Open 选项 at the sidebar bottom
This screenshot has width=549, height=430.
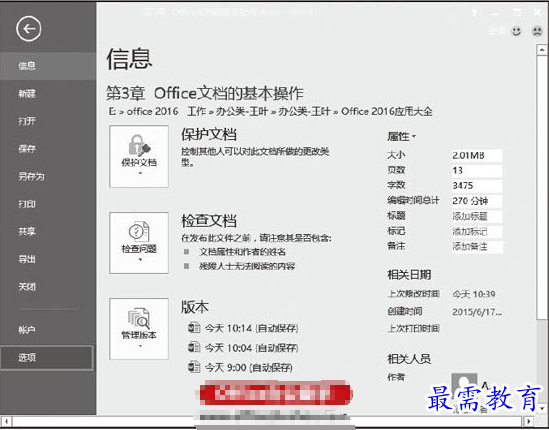point(47,358)
